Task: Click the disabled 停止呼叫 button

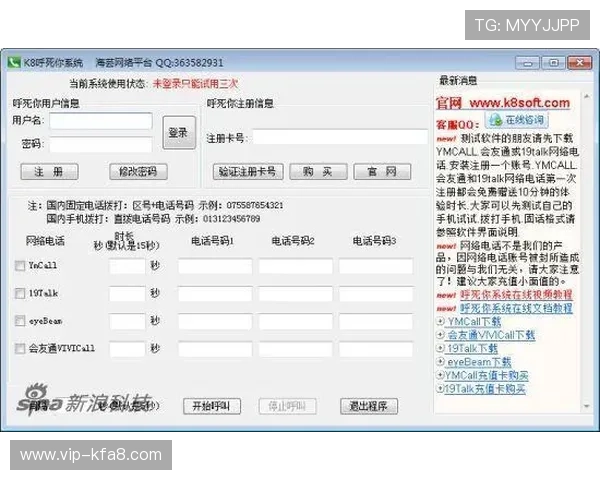Action: (287, 406)
